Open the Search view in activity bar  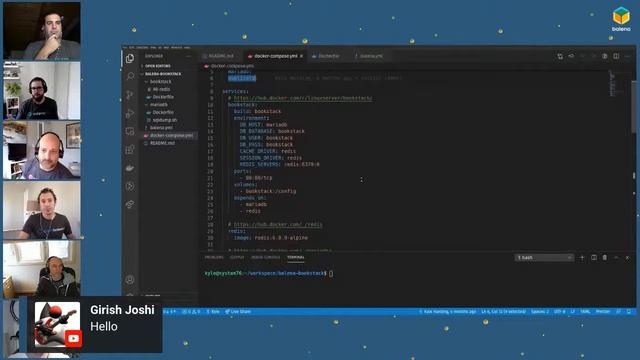[x=130, y=76]
